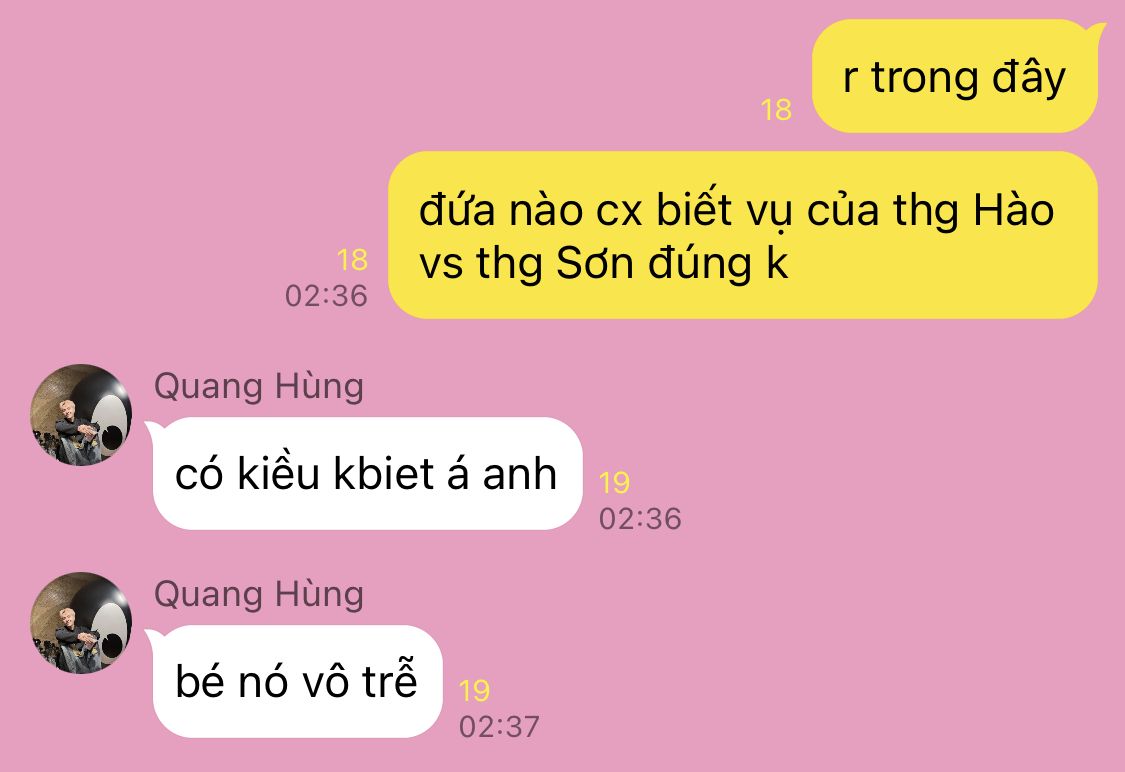
Task: Click the Quang Hùng name above "bé nó vô trễ"
Action: click(259, 595)
